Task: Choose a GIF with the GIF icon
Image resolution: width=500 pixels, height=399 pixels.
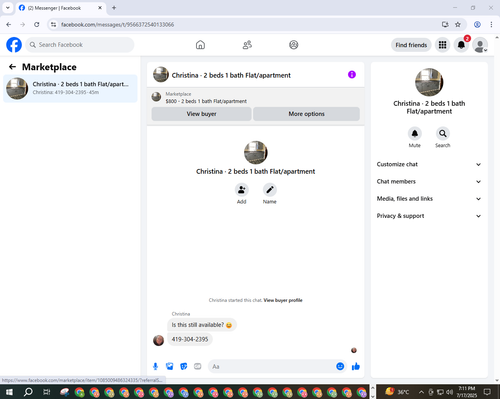Action: tap(198, 366)
